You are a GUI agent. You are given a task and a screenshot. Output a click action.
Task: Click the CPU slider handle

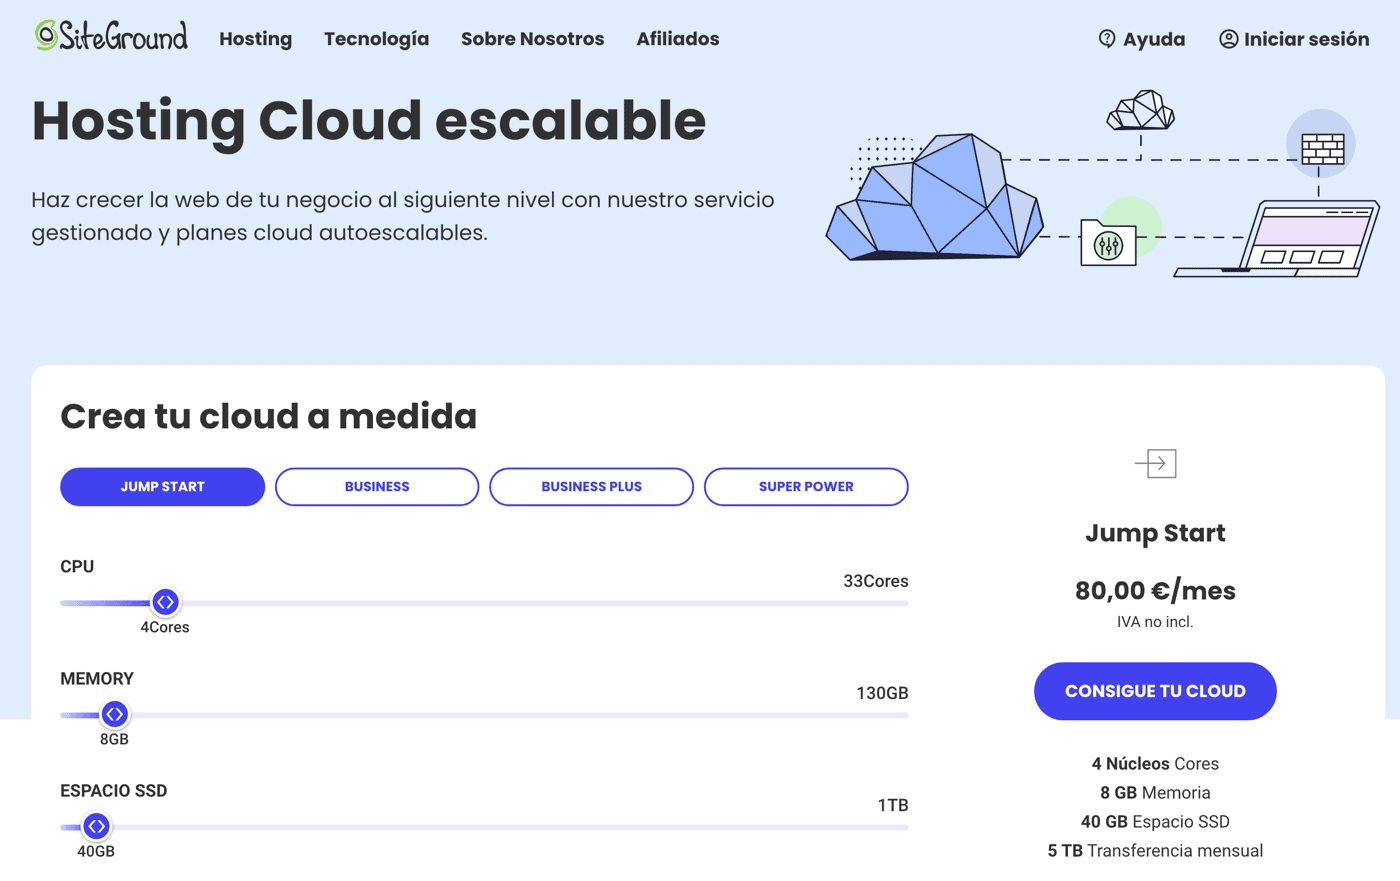165,602
